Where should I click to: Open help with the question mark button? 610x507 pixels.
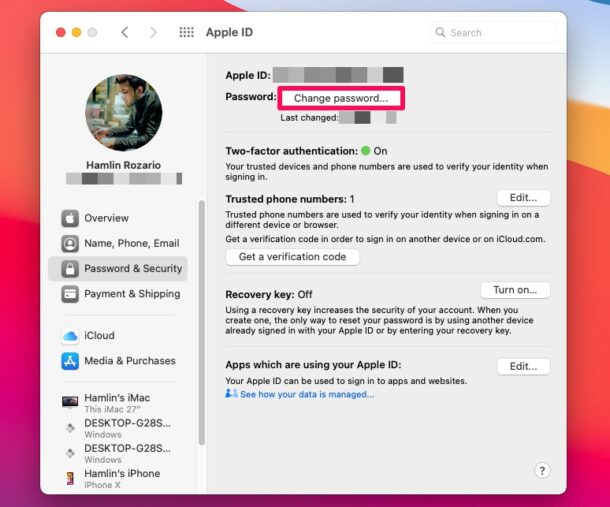(542, 470)
